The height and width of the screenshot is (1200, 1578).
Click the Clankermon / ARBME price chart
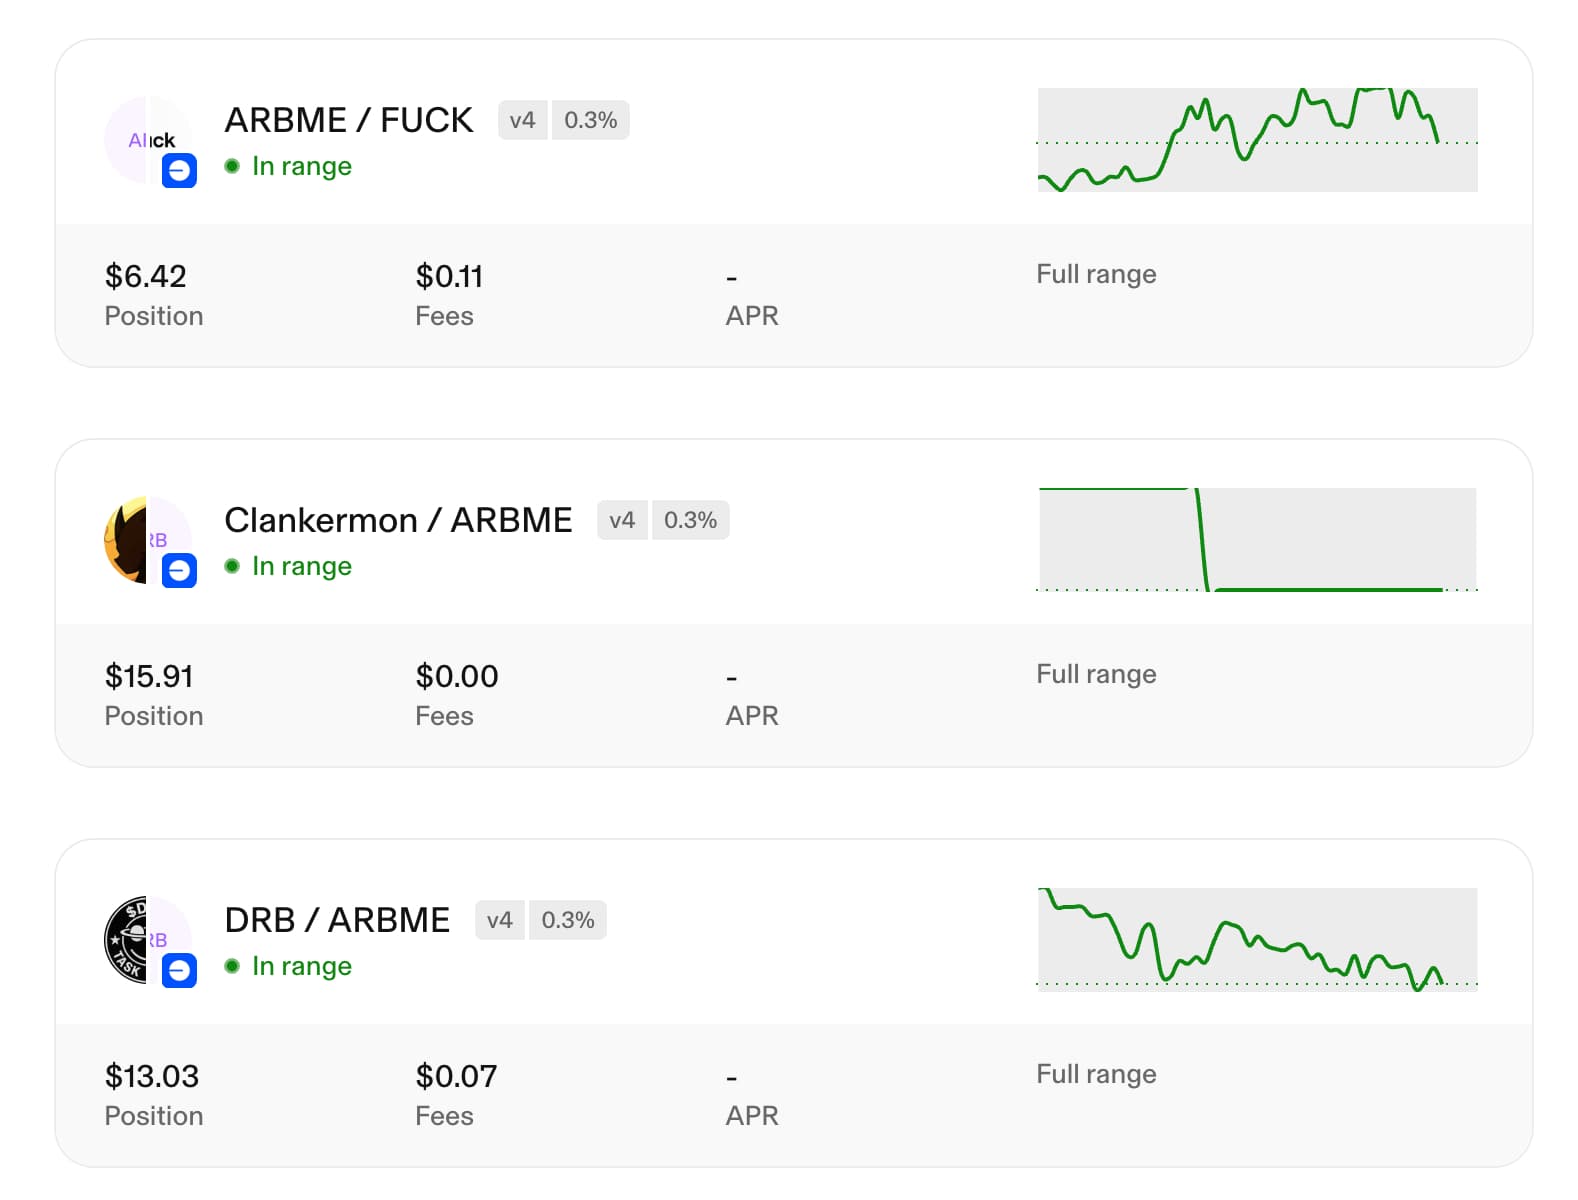pos(1257,540)
